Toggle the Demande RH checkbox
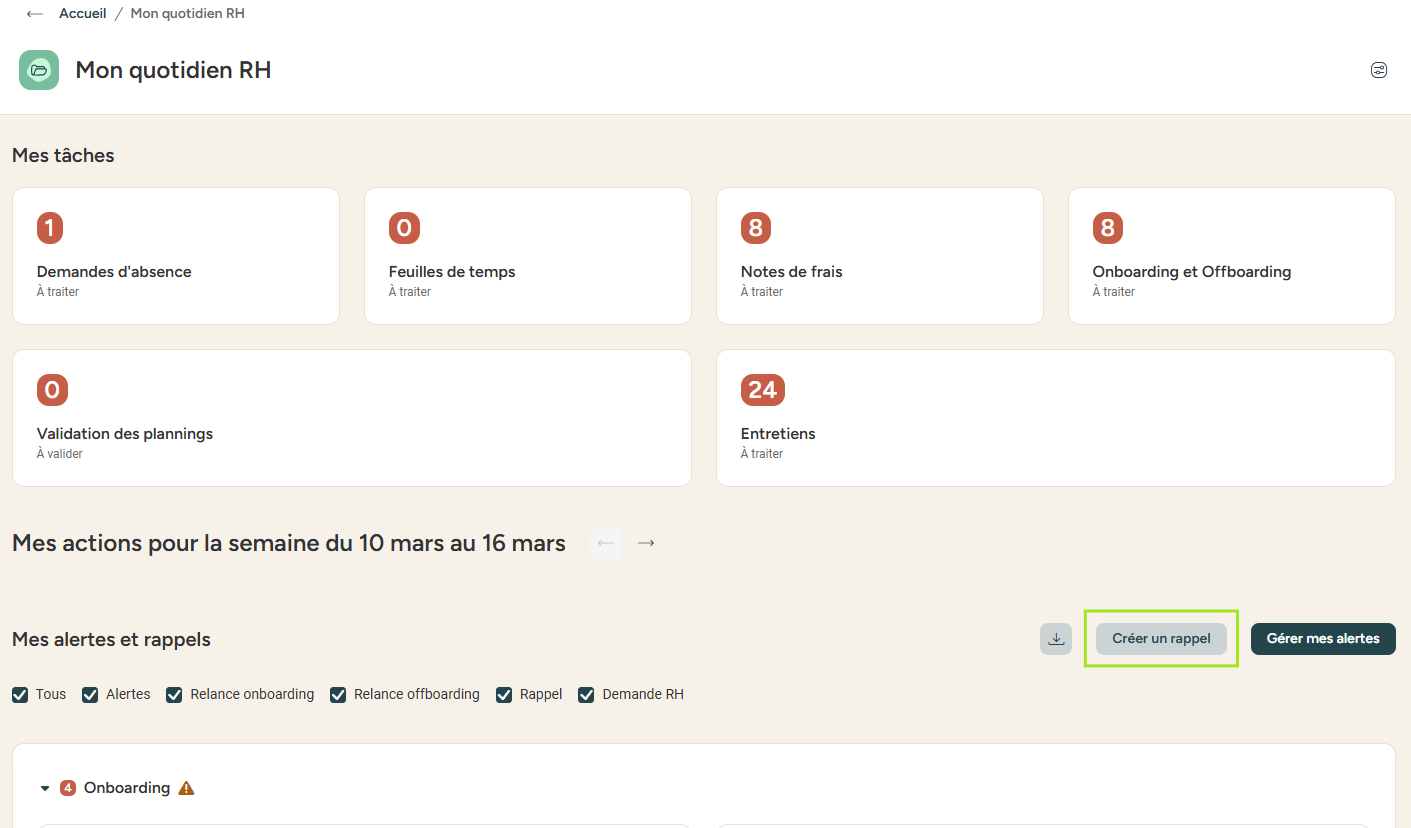 (x=586, y=694)
